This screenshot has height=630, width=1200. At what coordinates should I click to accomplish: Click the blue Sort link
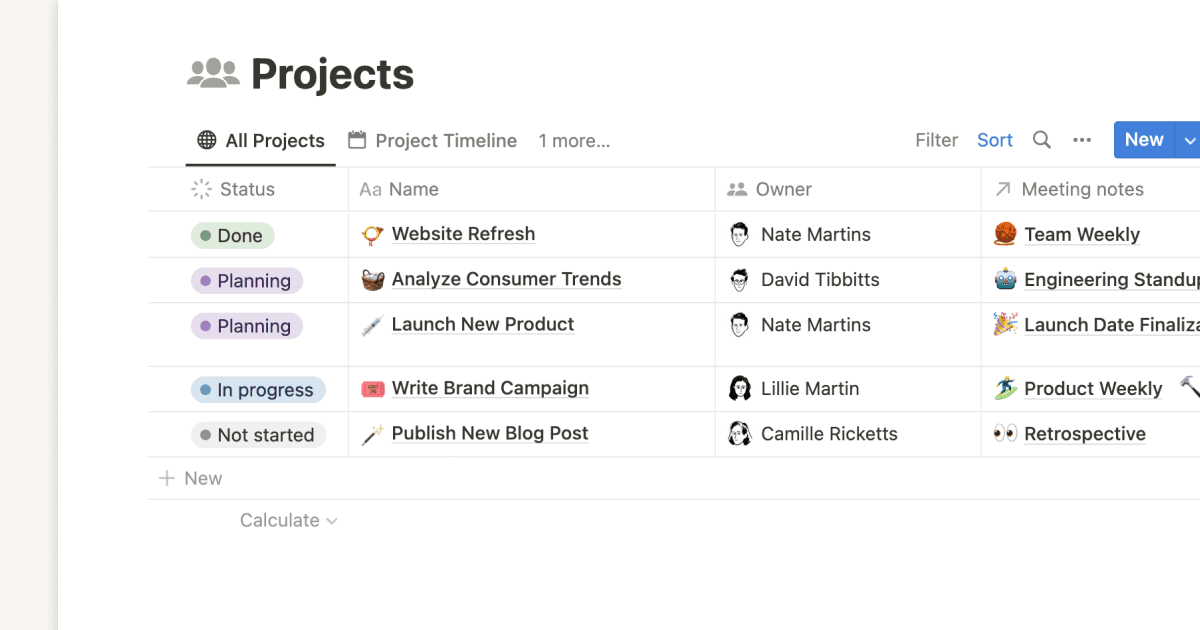click(x=994, y=140)
